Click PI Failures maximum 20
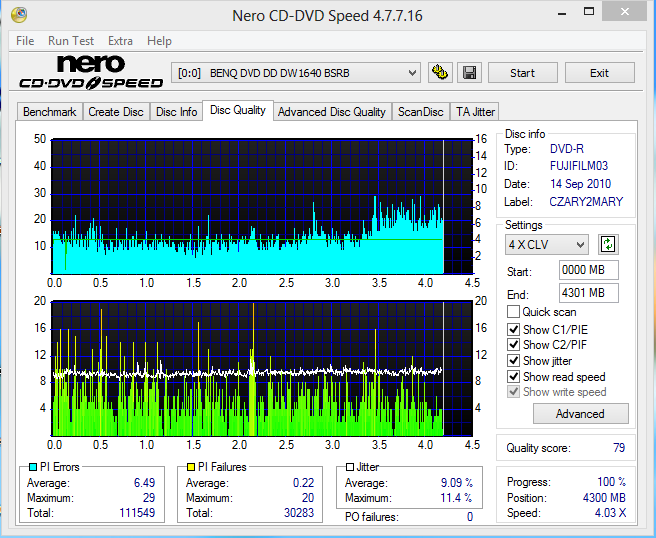Image resolution: width=656 pixels, height=538 pixels. (x=308, y=498)
